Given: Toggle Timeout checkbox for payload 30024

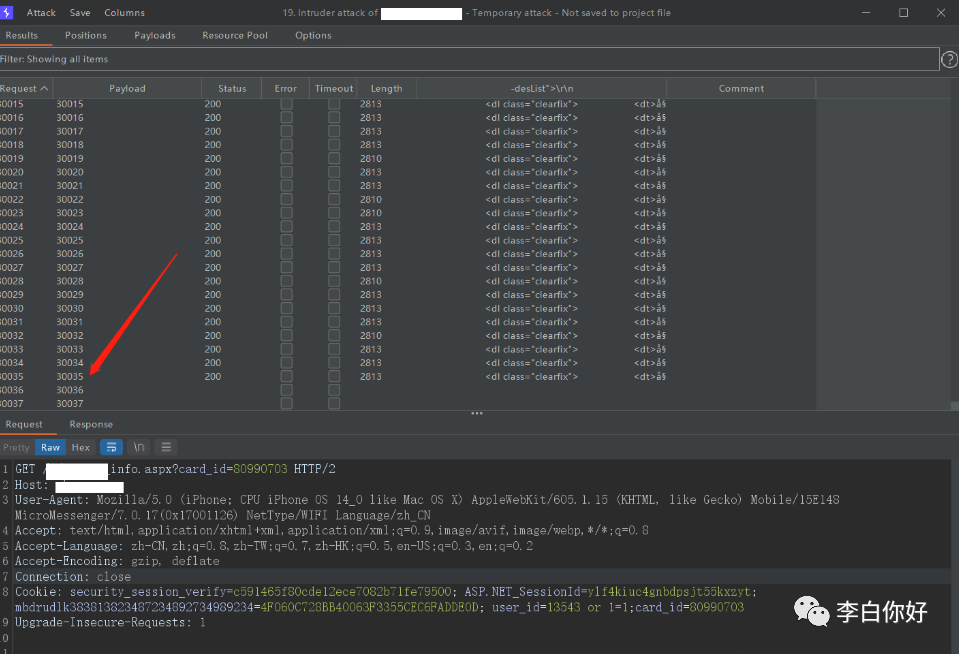Looking at the screenshot, I should 334,227.
